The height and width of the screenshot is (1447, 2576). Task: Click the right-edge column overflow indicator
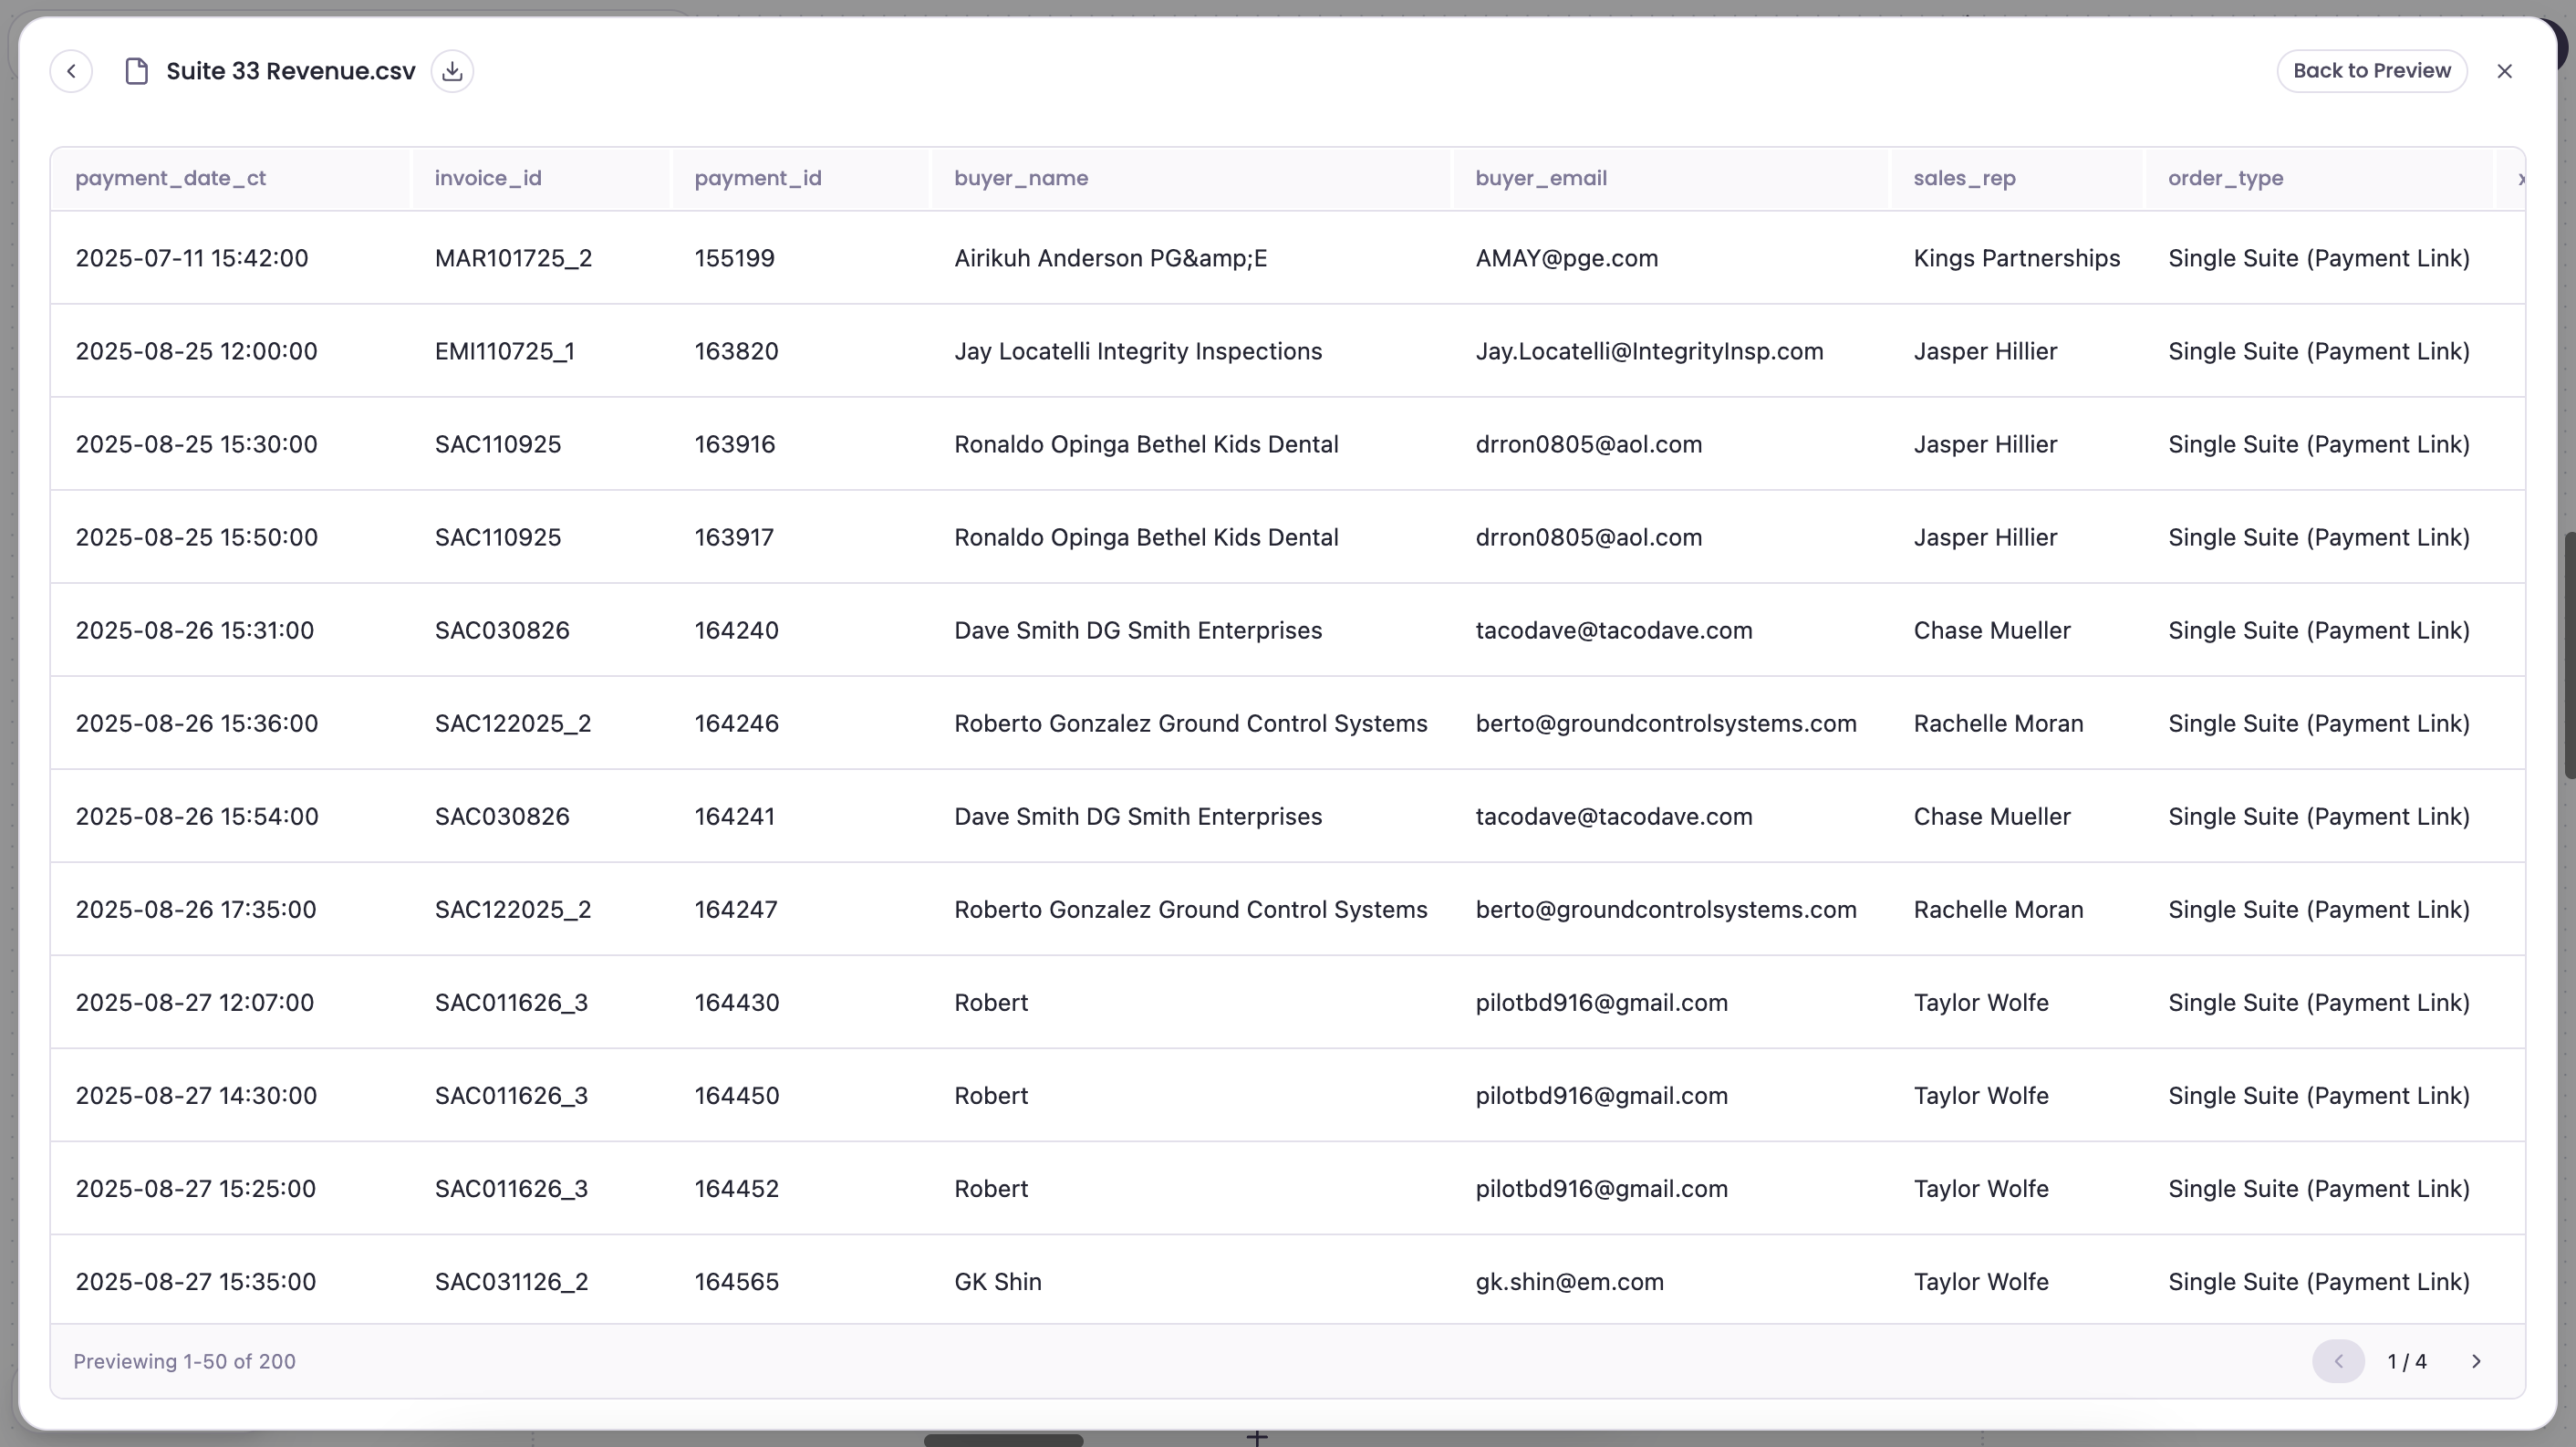coord(2522,178)
